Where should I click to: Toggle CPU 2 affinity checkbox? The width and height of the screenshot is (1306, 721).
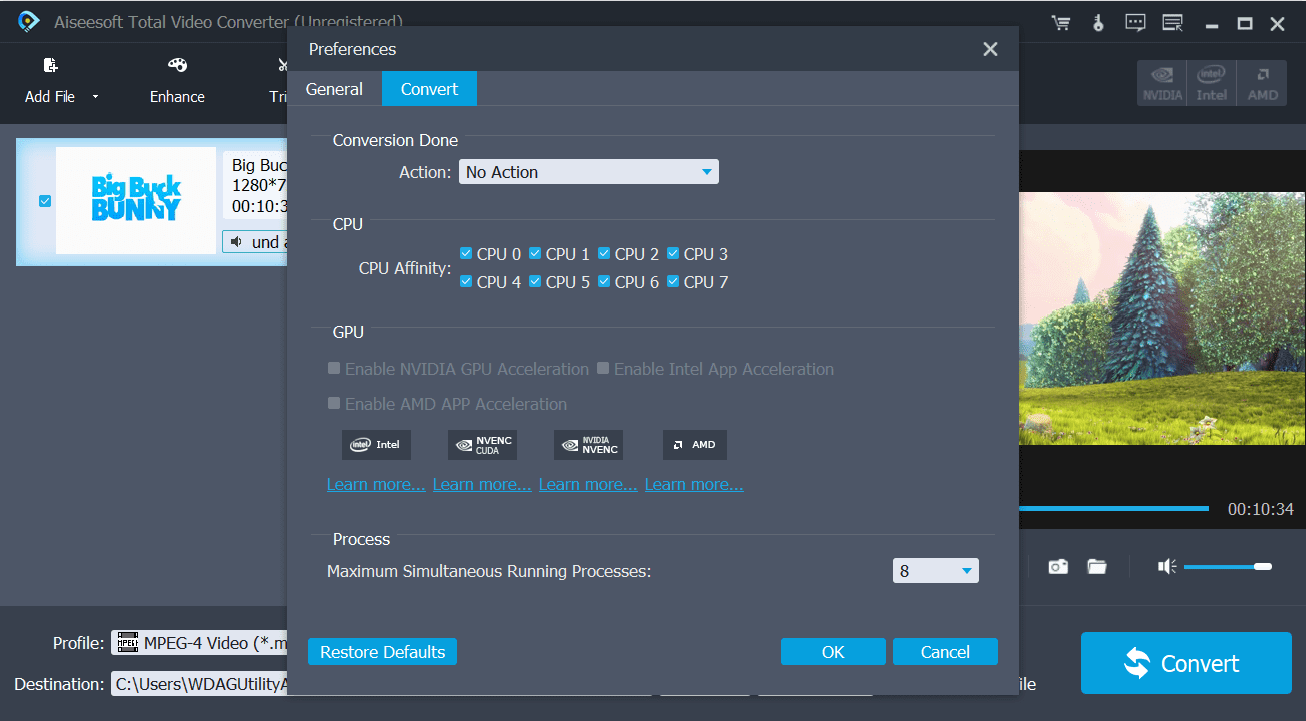point(604,253)
